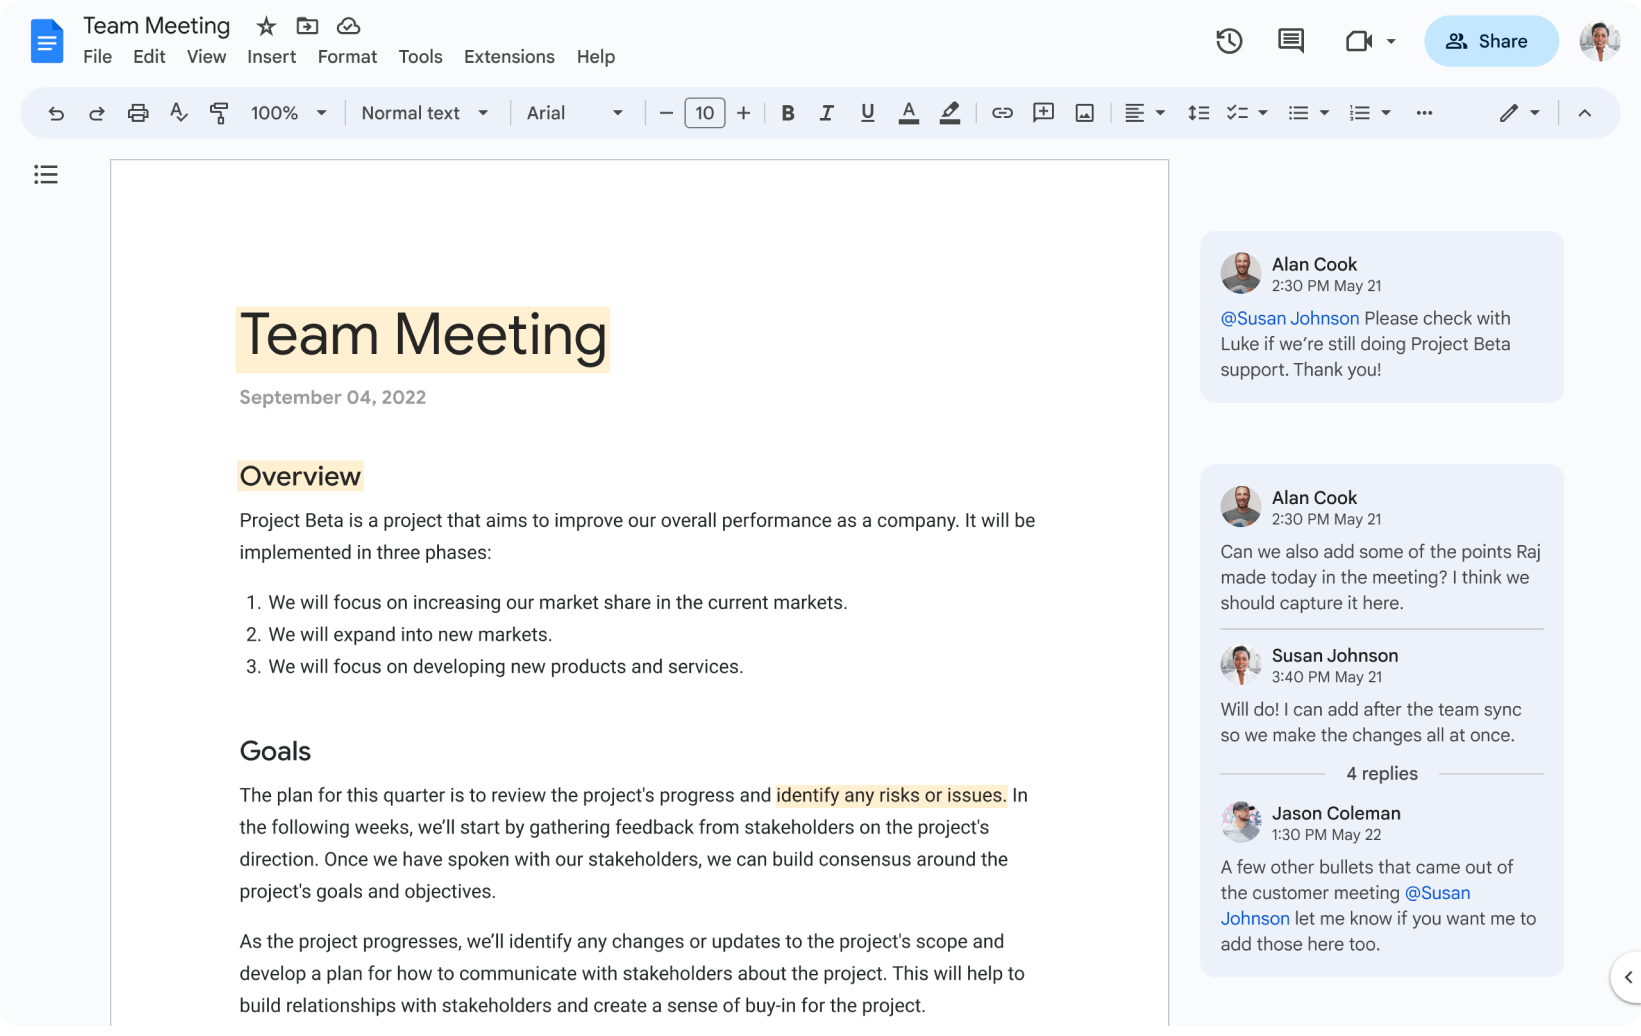The height and width of the screenshot is (1036, 1641).
Task: Click list item 'We will expand into new markets.'
Action: point(410,635)
